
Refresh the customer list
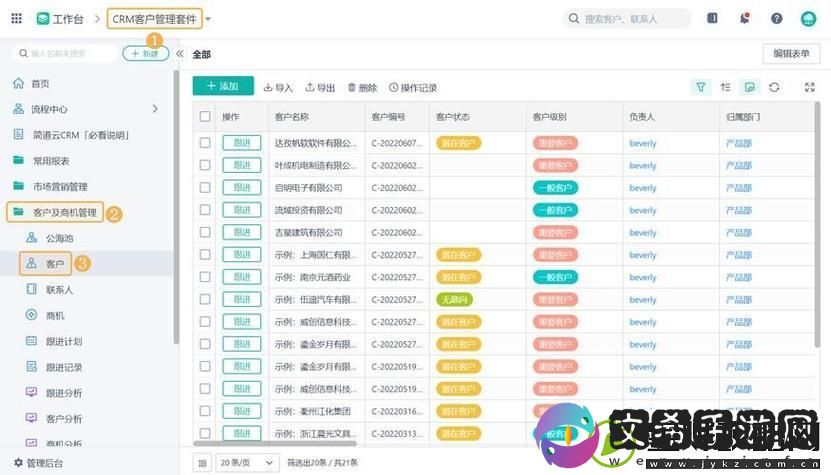(774, 87)
